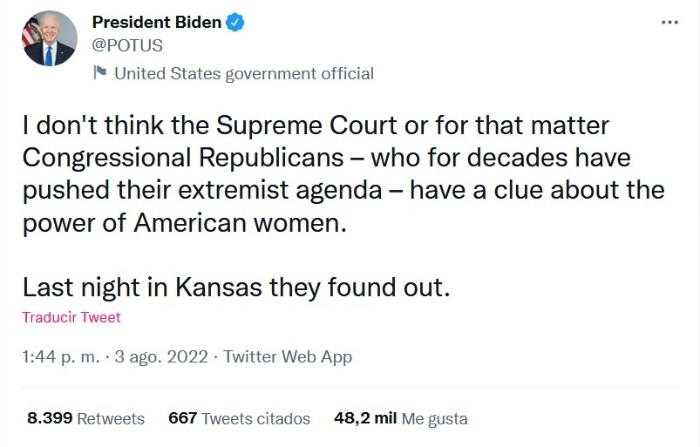Click the 3 ago. 2022 date

[165, 356]
